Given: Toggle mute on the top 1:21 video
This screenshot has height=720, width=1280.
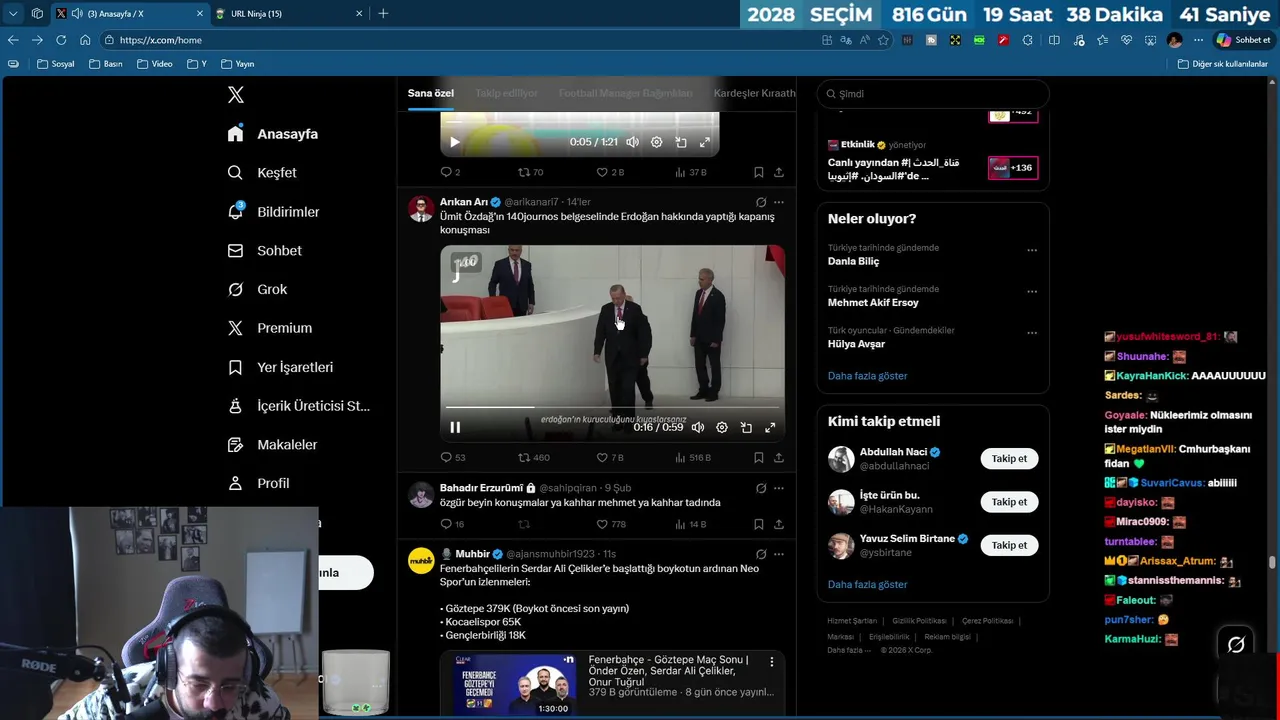Looking at the screenshot, I should click(632, 142).
